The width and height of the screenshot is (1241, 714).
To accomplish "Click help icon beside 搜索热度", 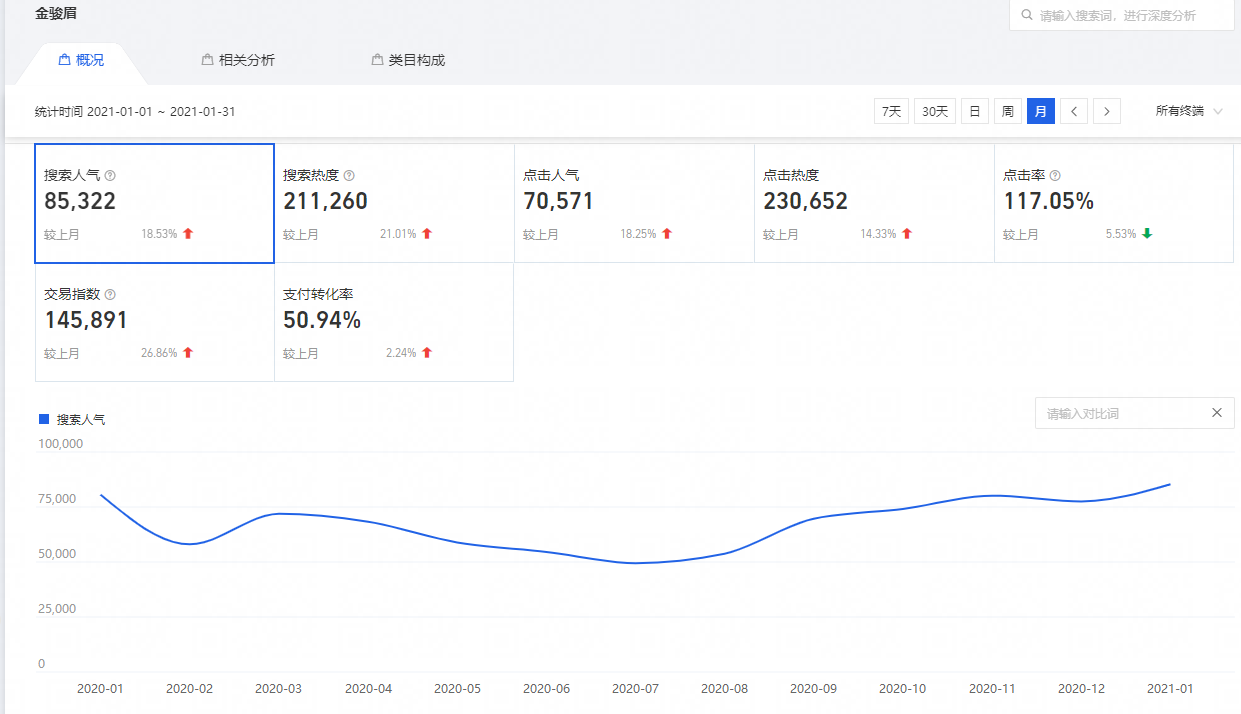I will tap(349, 175).
